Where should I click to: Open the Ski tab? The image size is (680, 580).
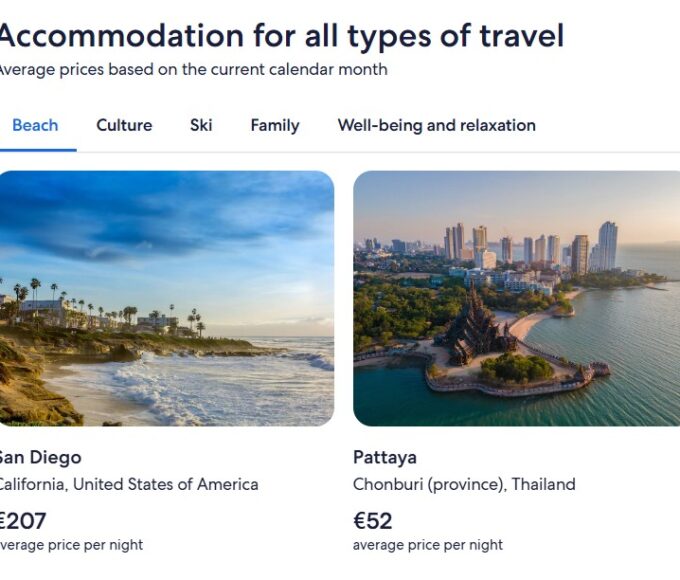point(201,126)
